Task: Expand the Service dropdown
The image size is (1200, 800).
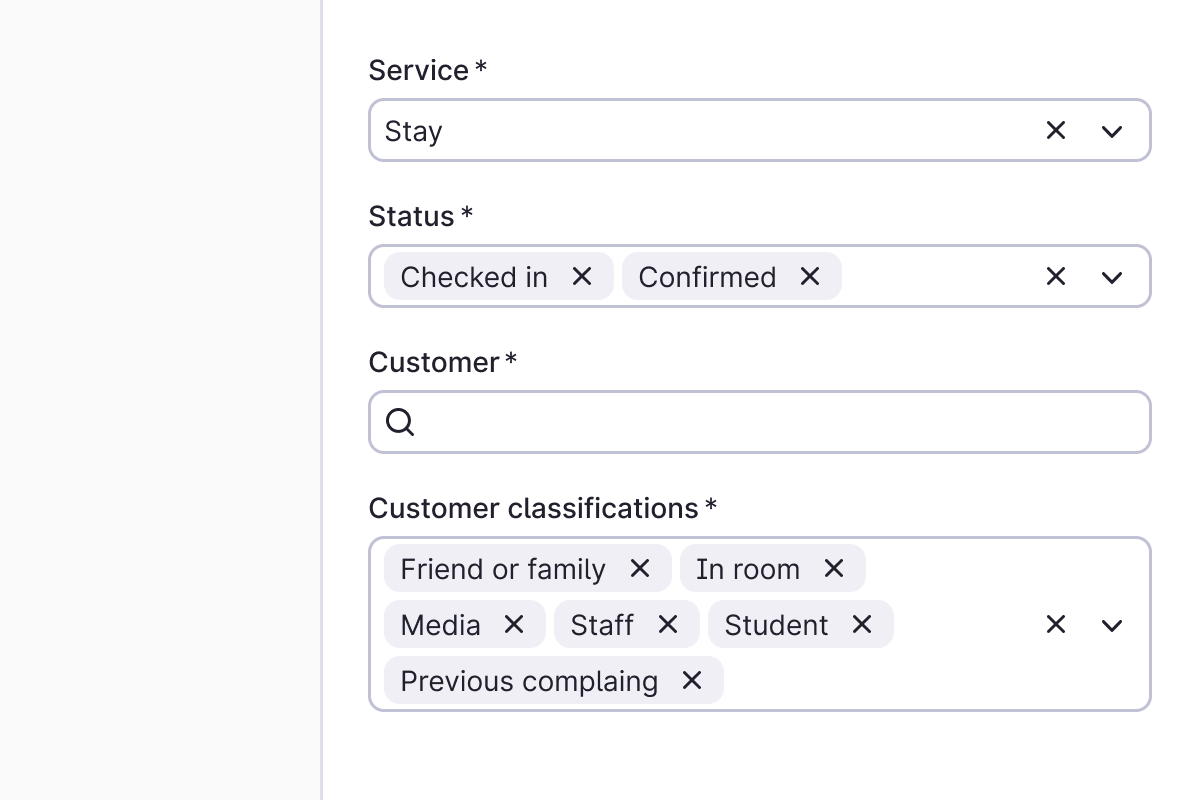Action: click(x=1112, y=131)
